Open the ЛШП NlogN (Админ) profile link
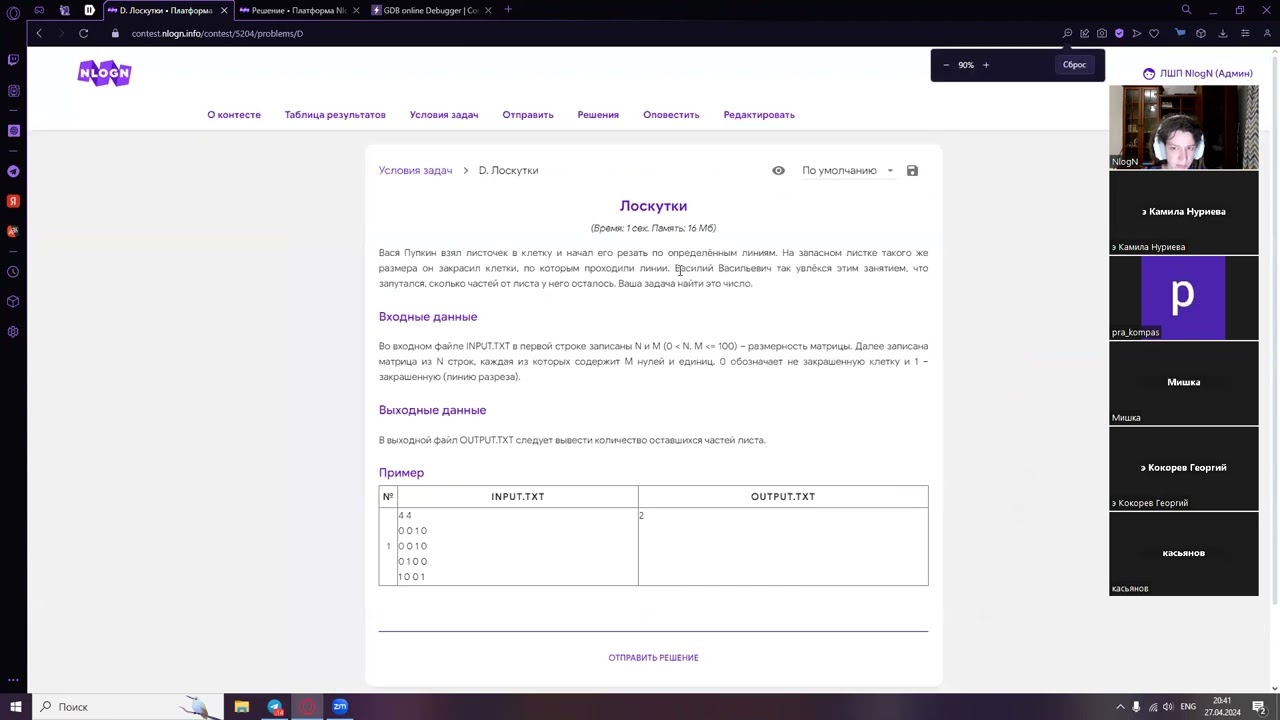This screenshot has height=720, width=1280. click(x=1198, y=74)
